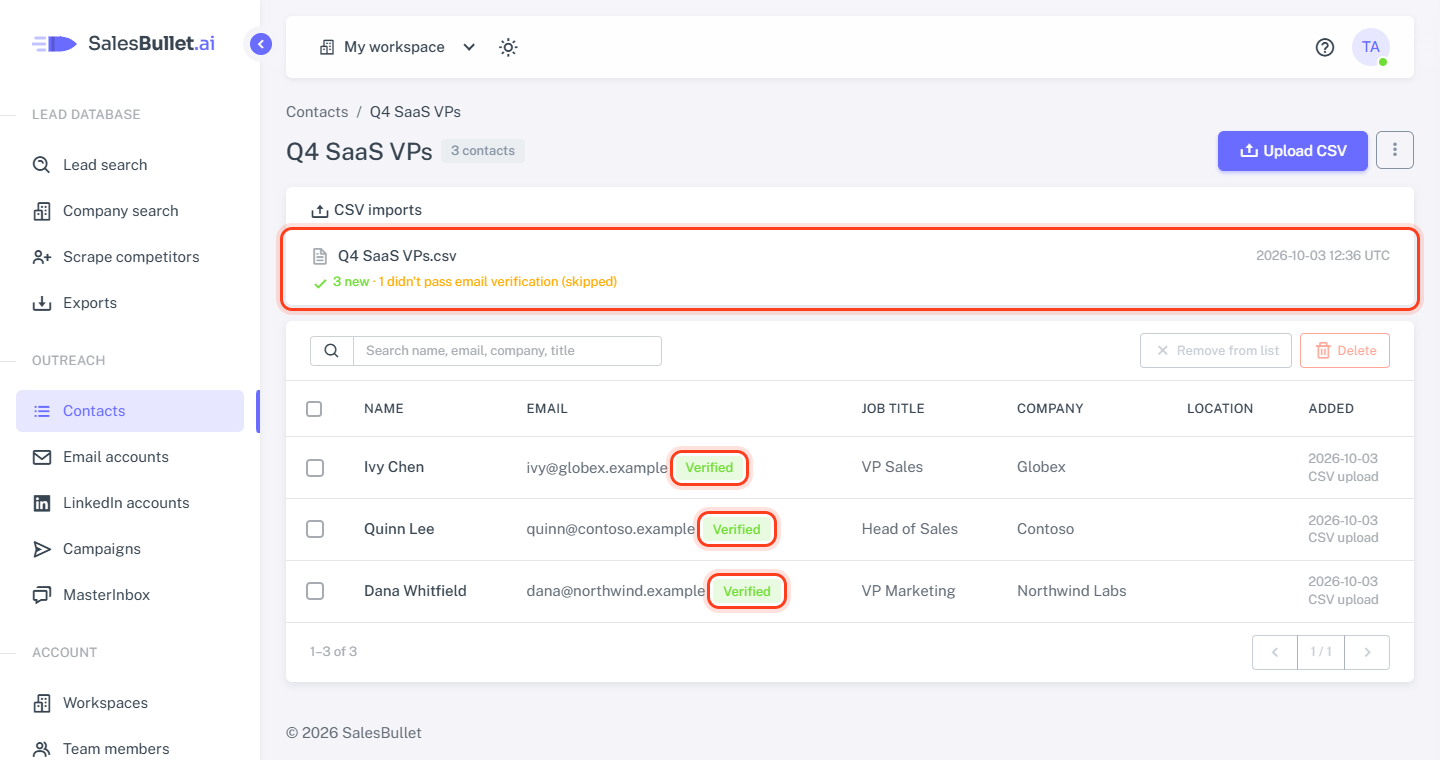Image resolution: width=1440 pixels, height=760 pixels.
Task: Click the Northwind Labs company cell
Action: pyautogui.click(x=1072, y=591)
